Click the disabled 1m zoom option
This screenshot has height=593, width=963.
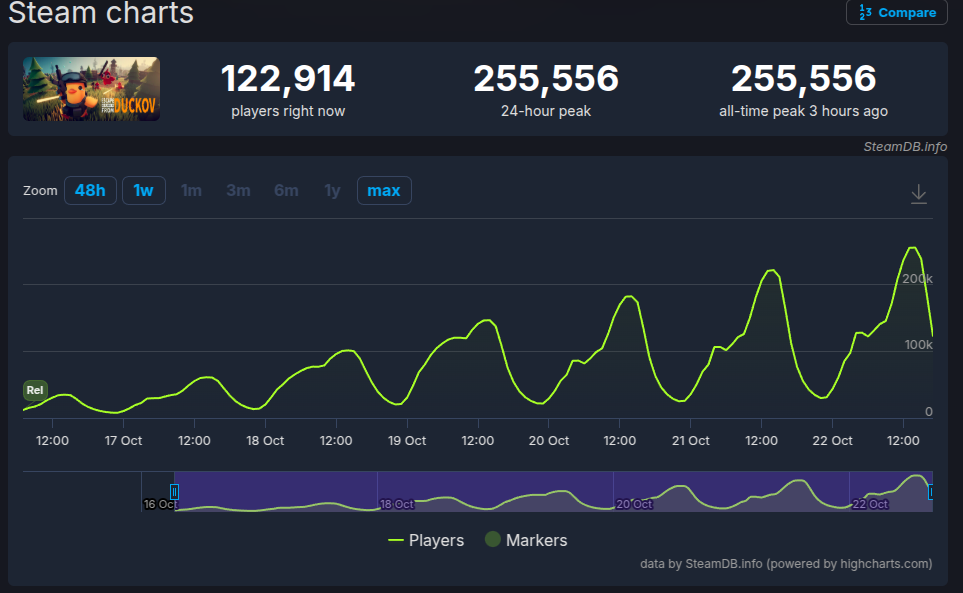pos(191,190)
